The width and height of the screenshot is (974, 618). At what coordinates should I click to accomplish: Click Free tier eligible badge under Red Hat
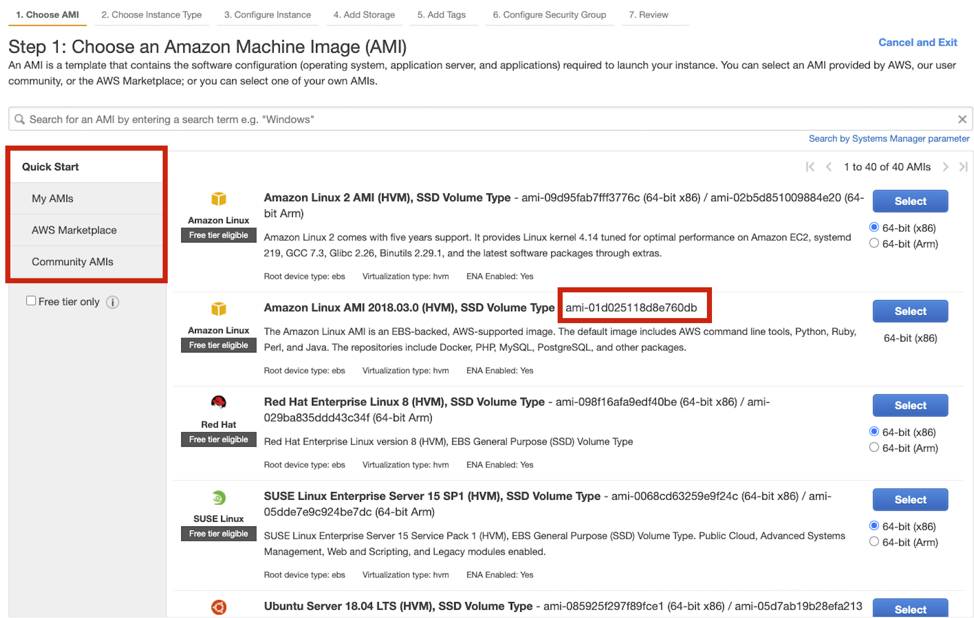pos(219,440)
